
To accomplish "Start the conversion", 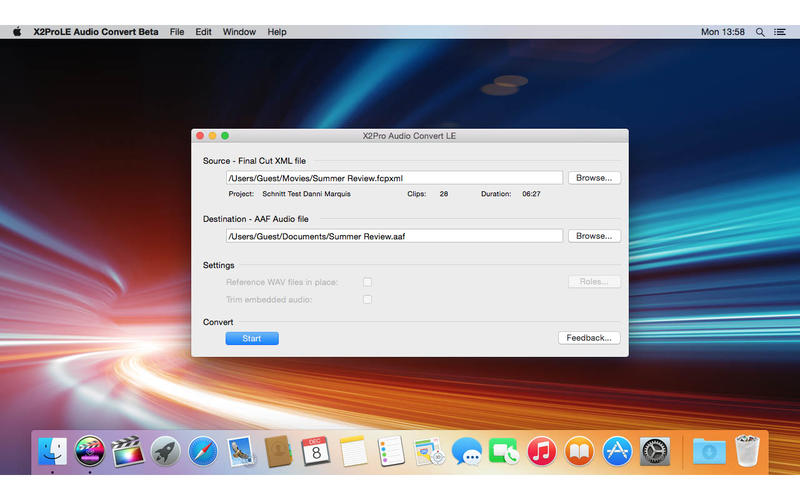I will tap(252, 338).
